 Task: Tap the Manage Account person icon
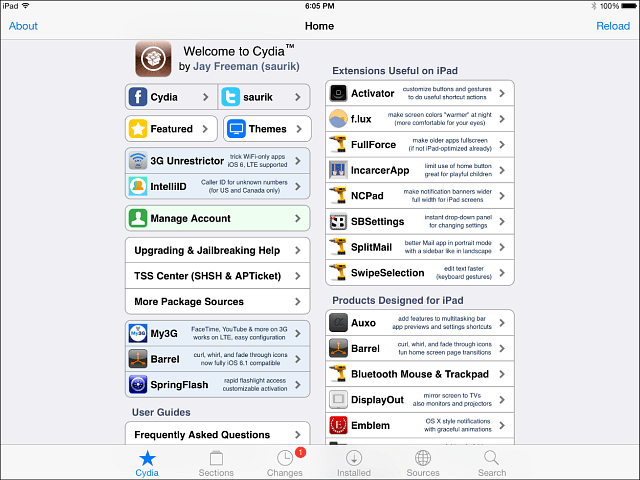(138, 218)
